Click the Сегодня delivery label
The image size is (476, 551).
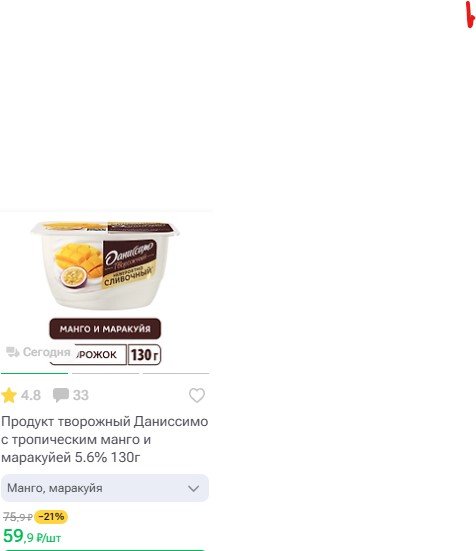[x=47, y=352]
